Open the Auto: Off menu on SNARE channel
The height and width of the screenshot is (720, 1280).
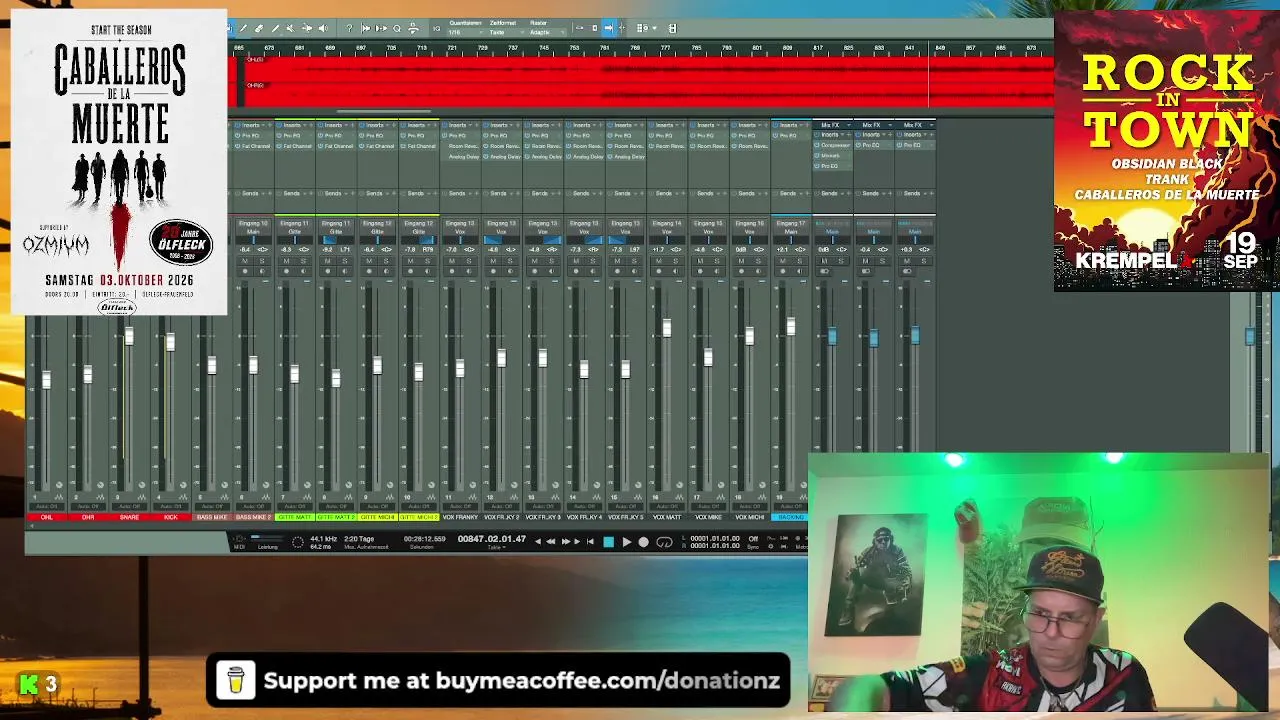[129, 506]
